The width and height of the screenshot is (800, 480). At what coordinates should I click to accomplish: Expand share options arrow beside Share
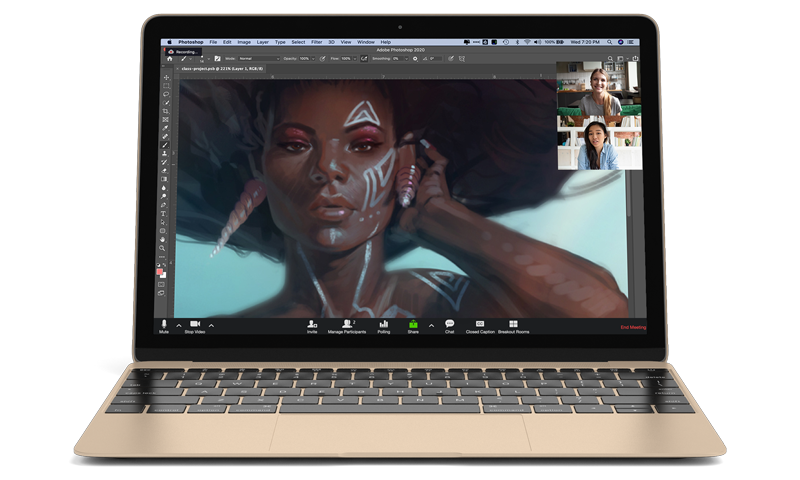pyautogui.click(x=431, y=325)
